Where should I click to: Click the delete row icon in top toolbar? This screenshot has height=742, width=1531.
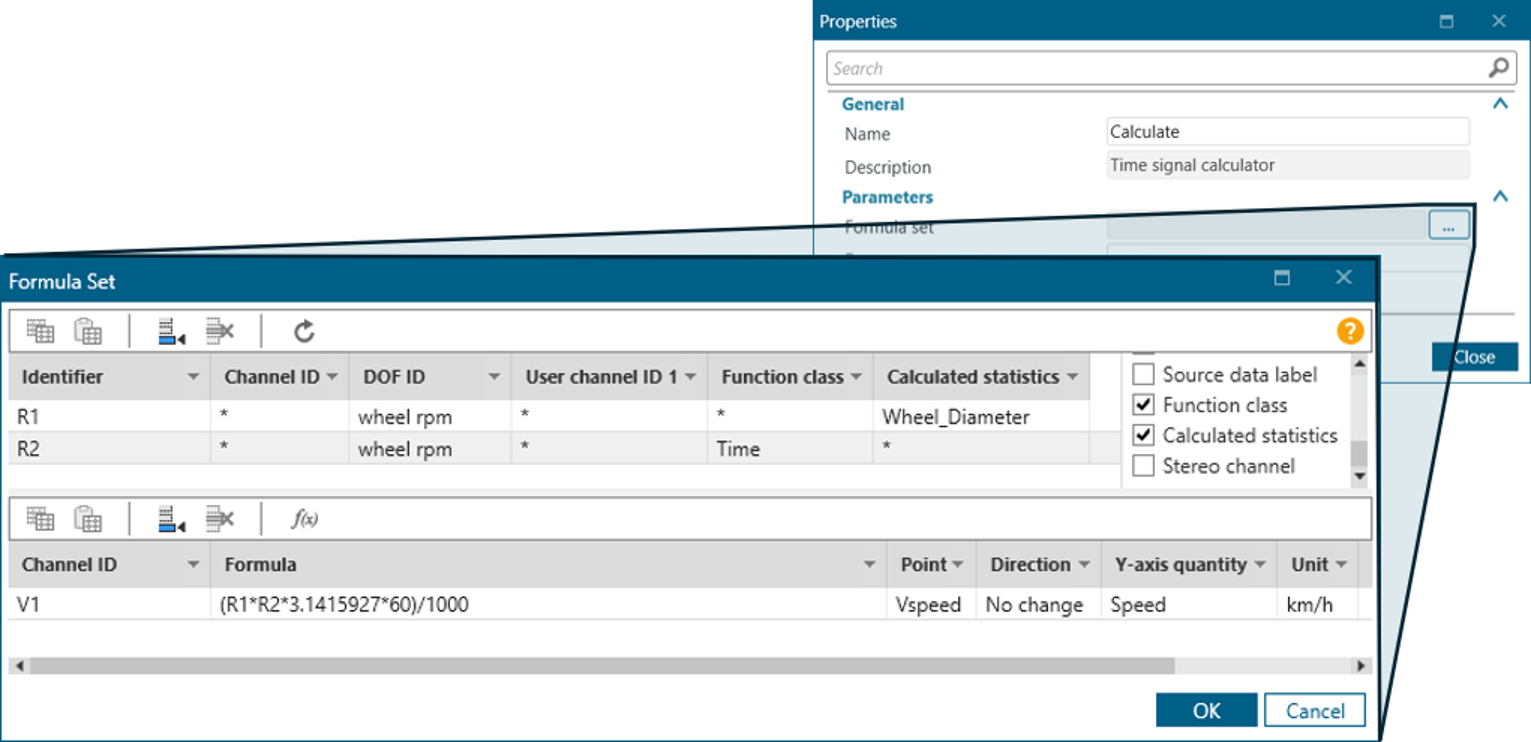click(219, 331)
